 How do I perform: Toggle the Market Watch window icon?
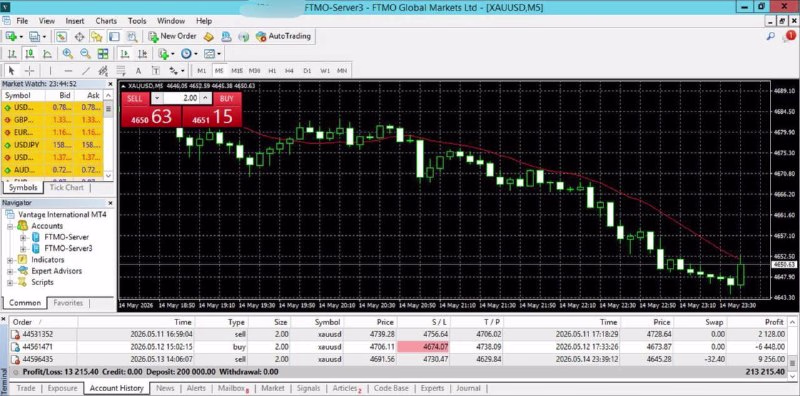[x=61, y=36]
